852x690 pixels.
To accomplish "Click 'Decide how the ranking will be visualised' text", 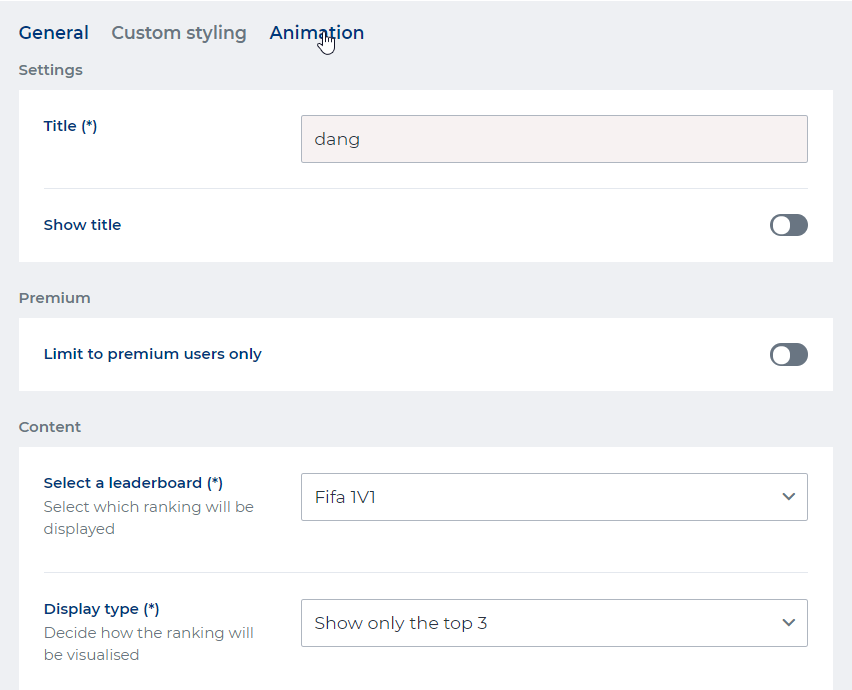I will (148, 644).
